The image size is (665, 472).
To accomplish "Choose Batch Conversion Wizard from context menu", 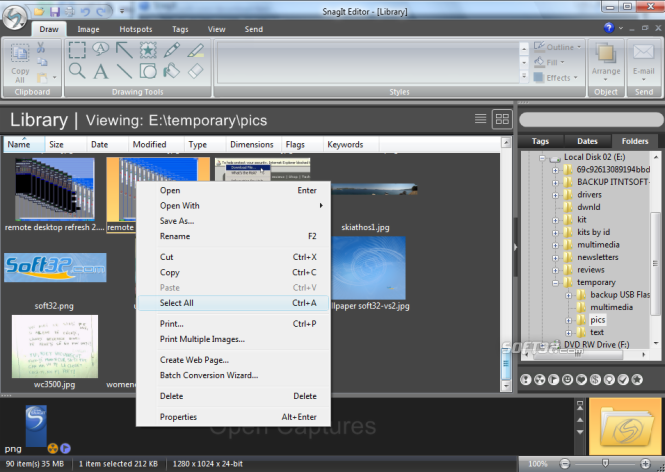I will click(233, 375).
